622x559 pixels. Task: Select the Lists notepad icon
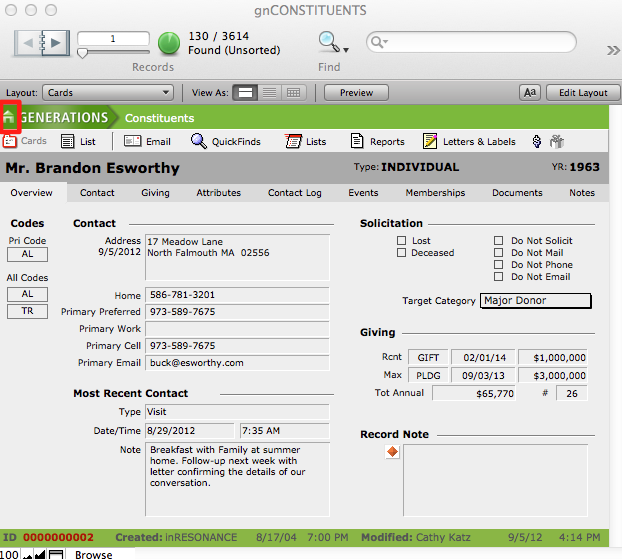[293, 142]
